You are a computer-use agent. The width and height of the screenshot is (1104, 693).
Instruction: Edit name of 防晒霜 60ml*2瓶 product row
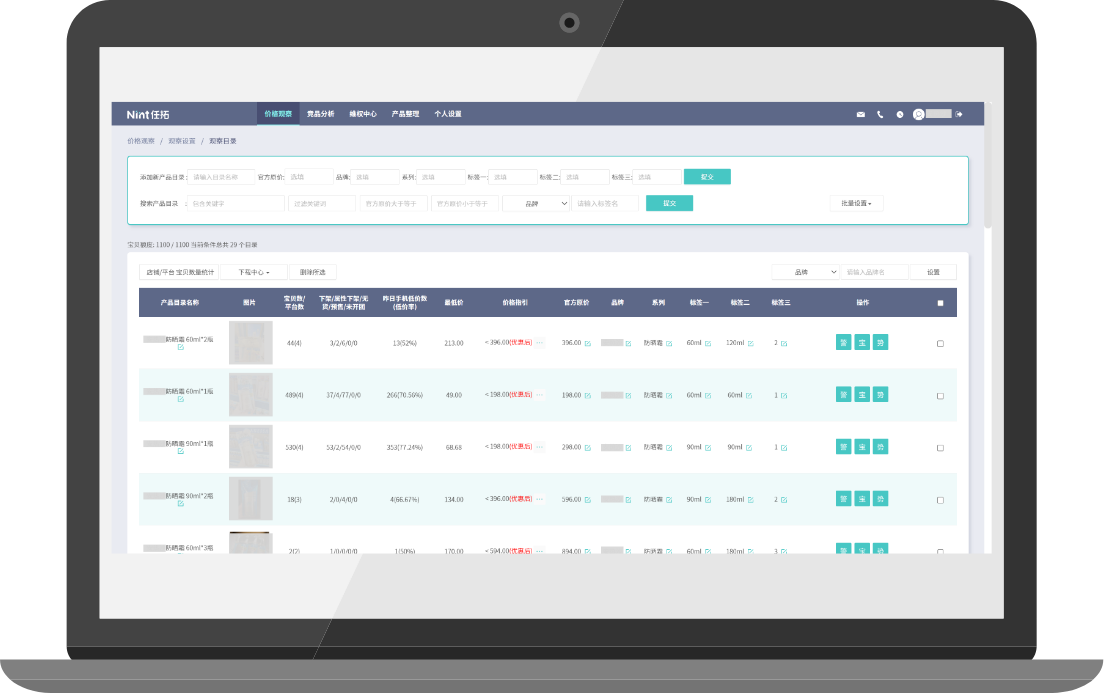[x=181, y=348]
